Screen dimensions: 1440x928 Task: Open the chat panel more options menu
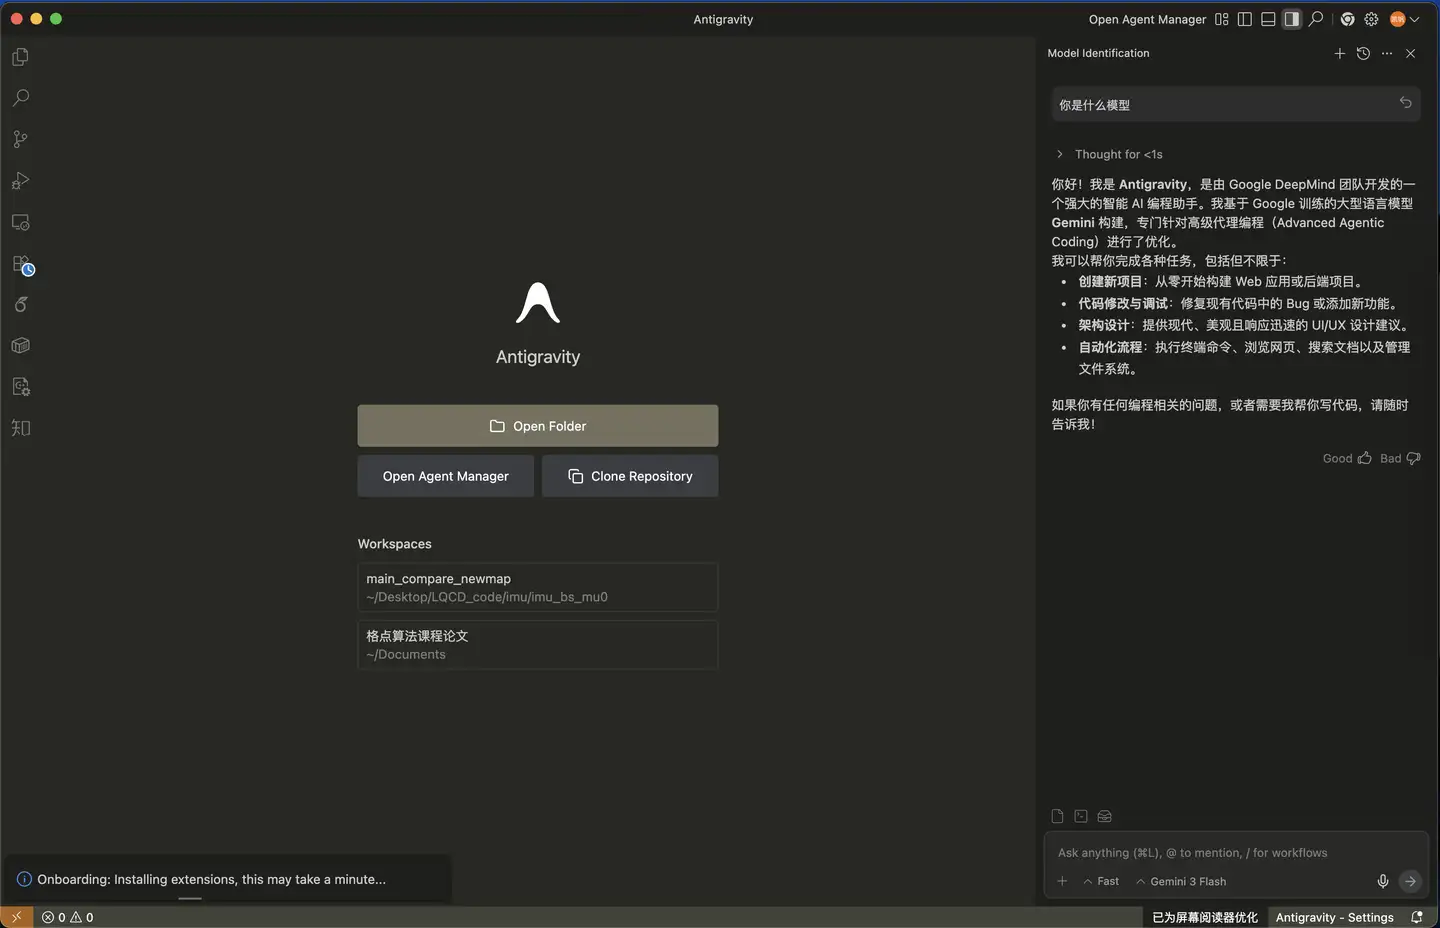point(1387,53)
